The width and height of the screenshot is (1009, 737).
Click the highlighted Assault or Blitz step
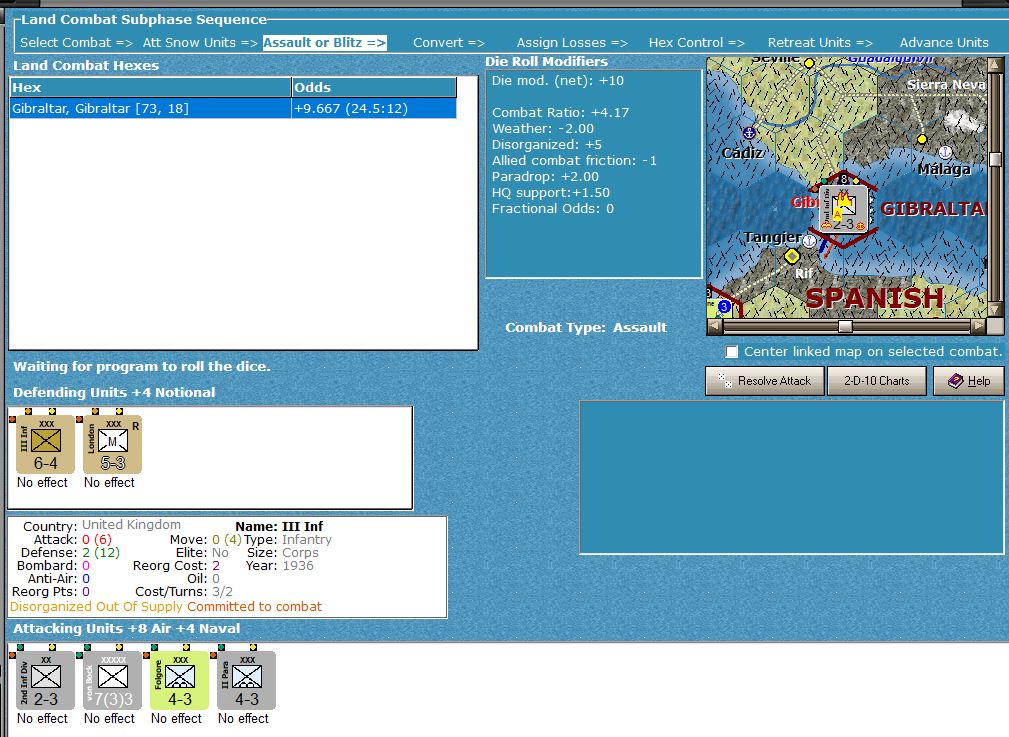pos(324,42)
